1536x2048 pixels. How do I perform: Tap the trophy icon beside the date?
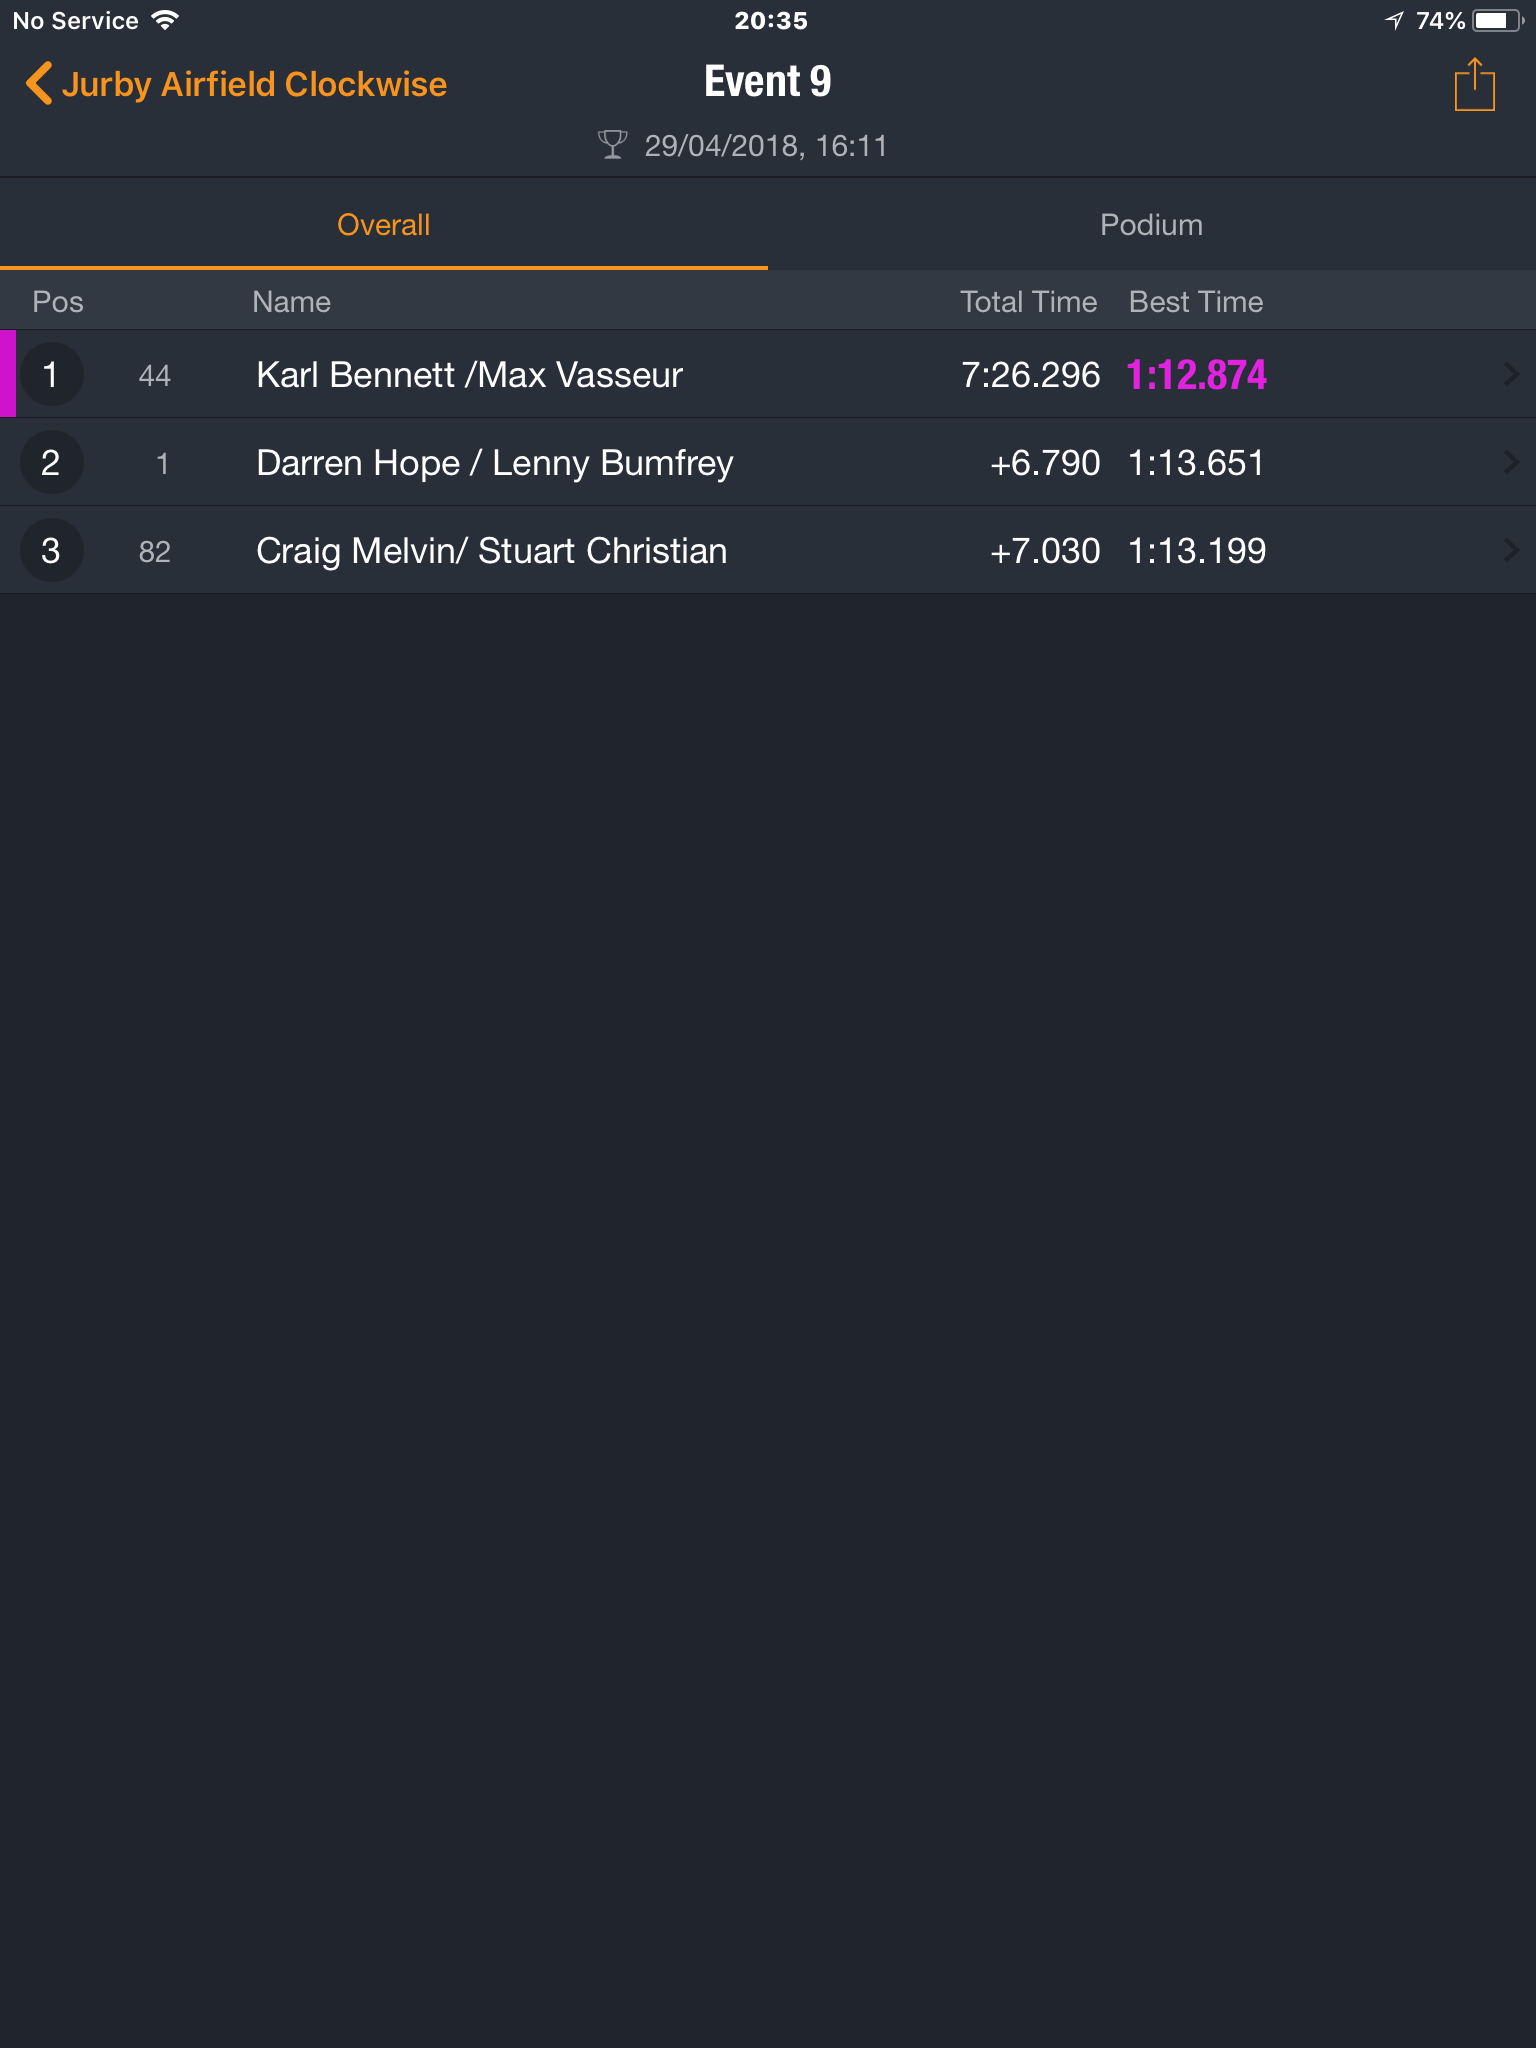coord(612,145)
